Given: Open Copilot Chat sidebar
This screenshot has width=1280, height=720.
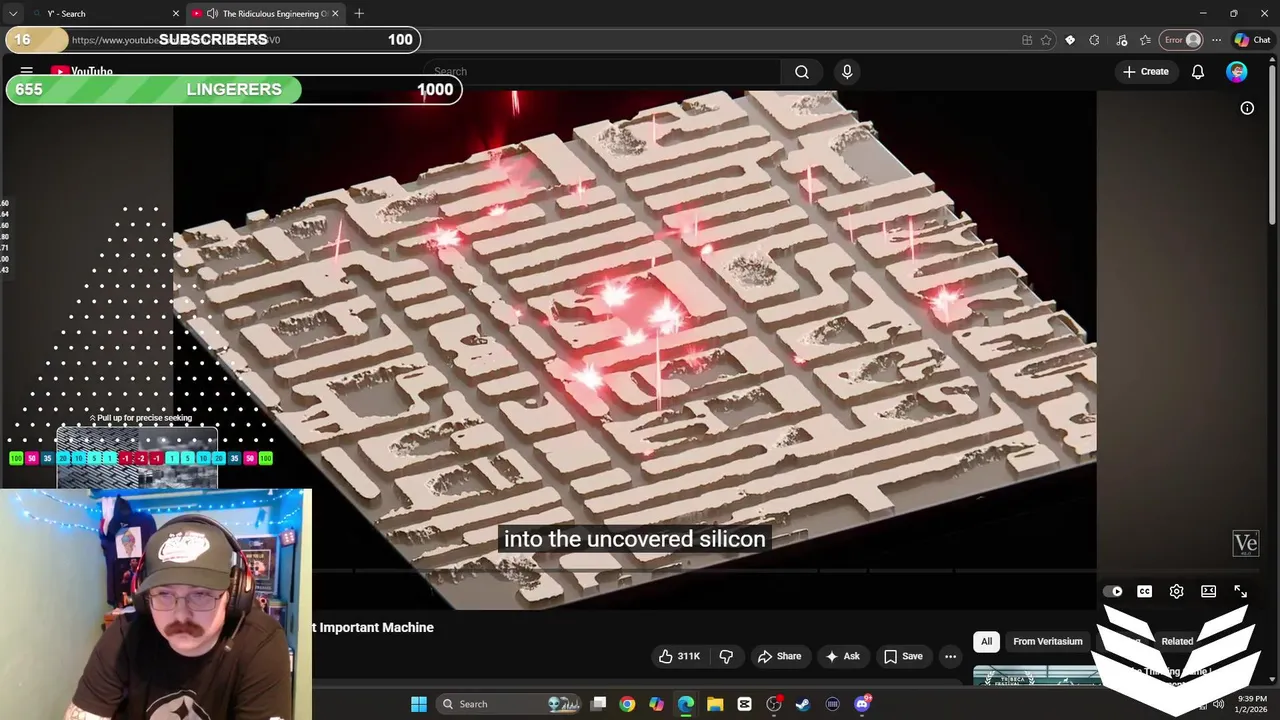Looking at the screenshot, I should pos(1253,40).
